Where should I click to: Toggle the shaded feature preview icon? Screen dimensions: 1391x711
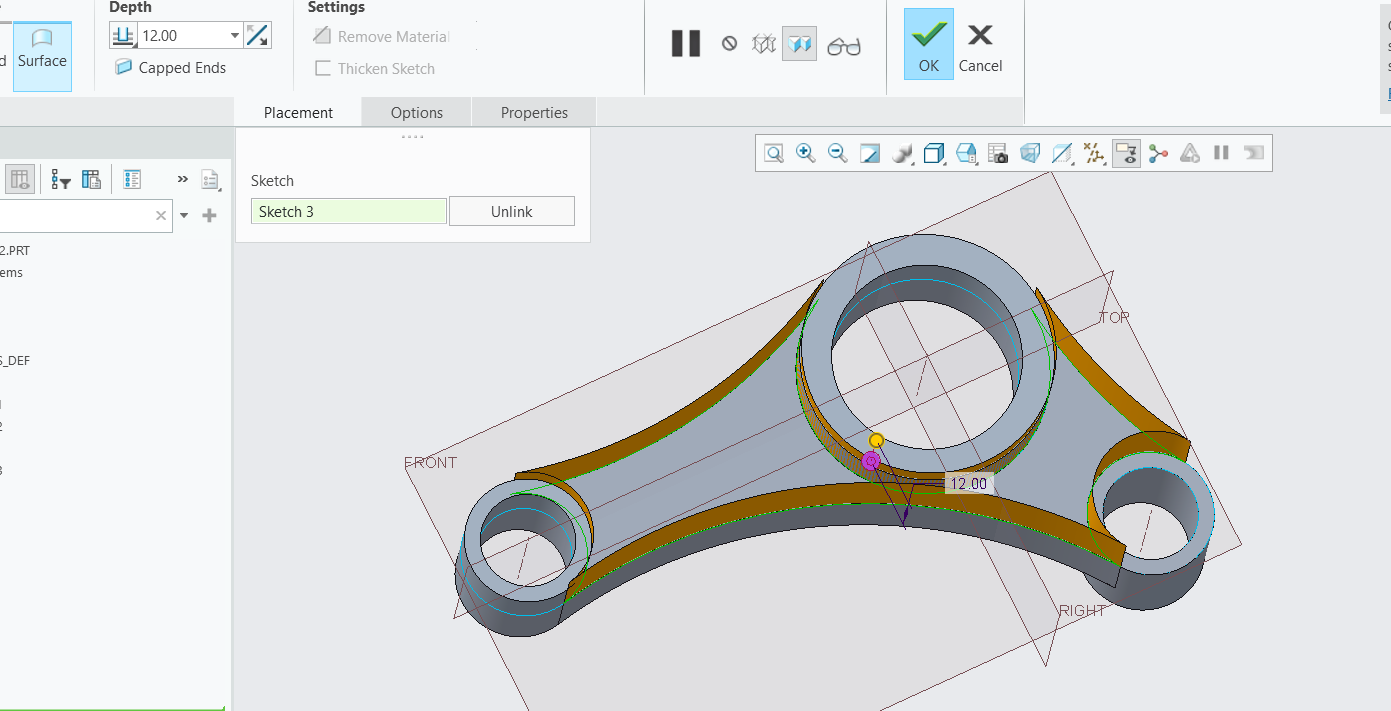coord(799,43)
